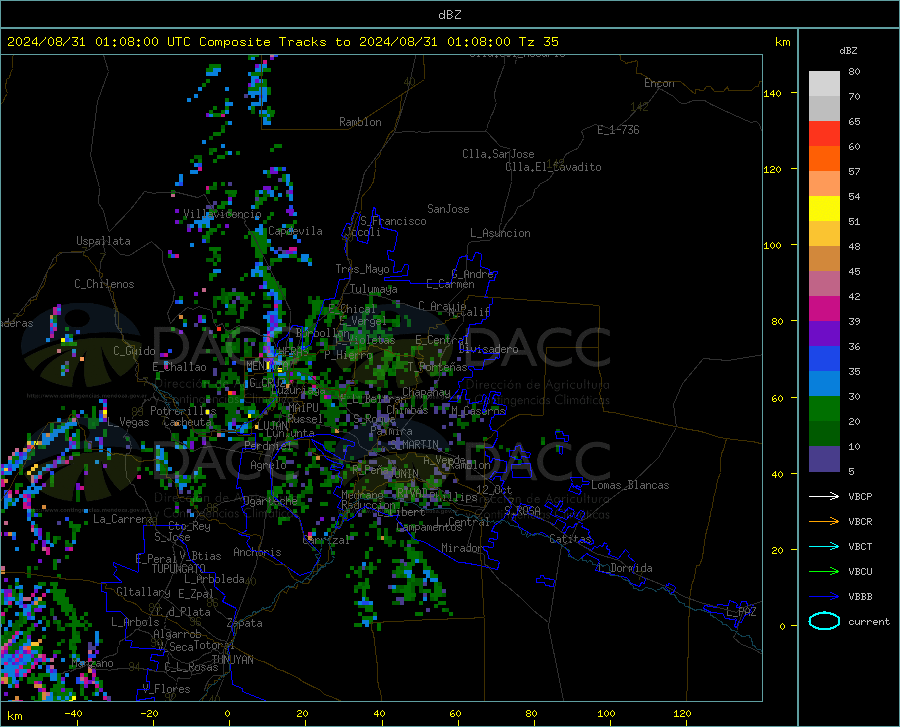The height and width of the screenshot is (727, 900).
Task: Click the Encon map label
Action: point(659,83)
